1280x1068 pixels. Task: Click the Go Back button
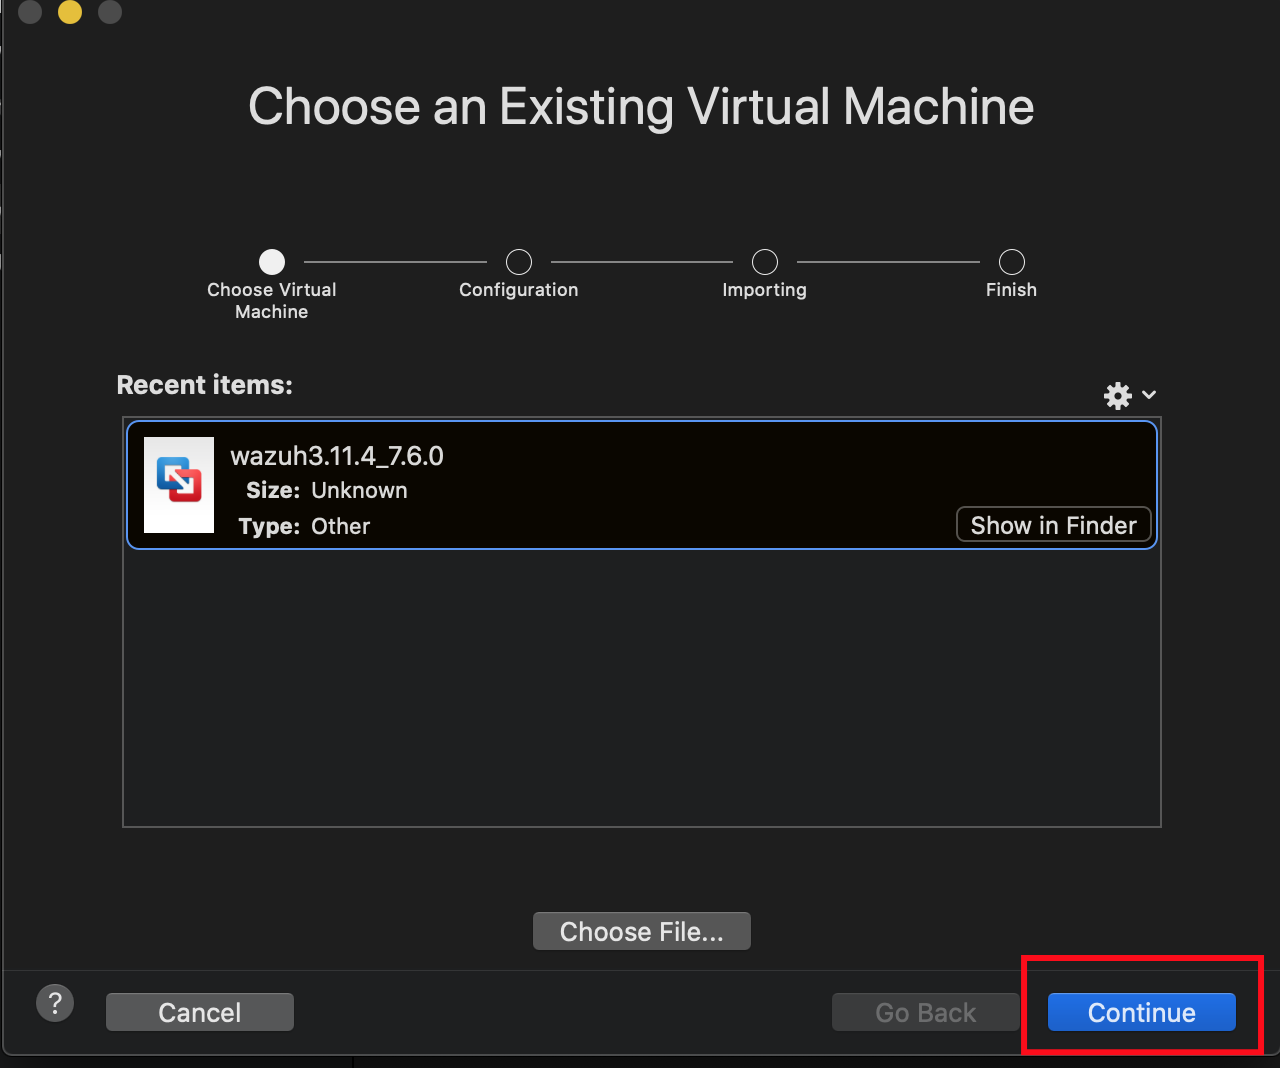point(925,1012)
